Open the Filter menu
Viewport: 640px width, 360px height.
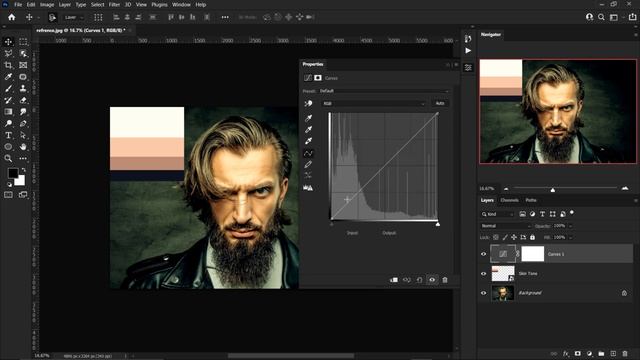tap(114, 4)
